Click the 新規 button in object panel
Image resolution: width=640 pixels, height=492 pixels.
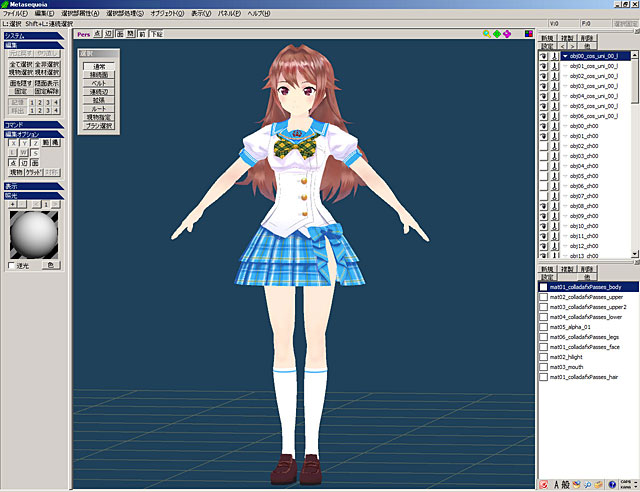(x=547, y=38)
